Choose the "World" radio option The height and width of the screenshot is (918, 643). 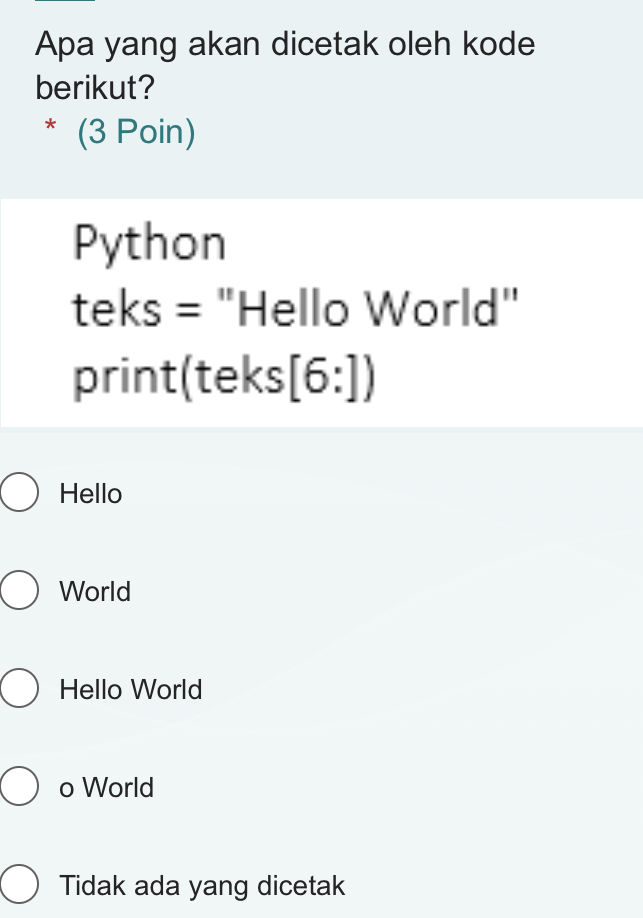tap(19, 592)
